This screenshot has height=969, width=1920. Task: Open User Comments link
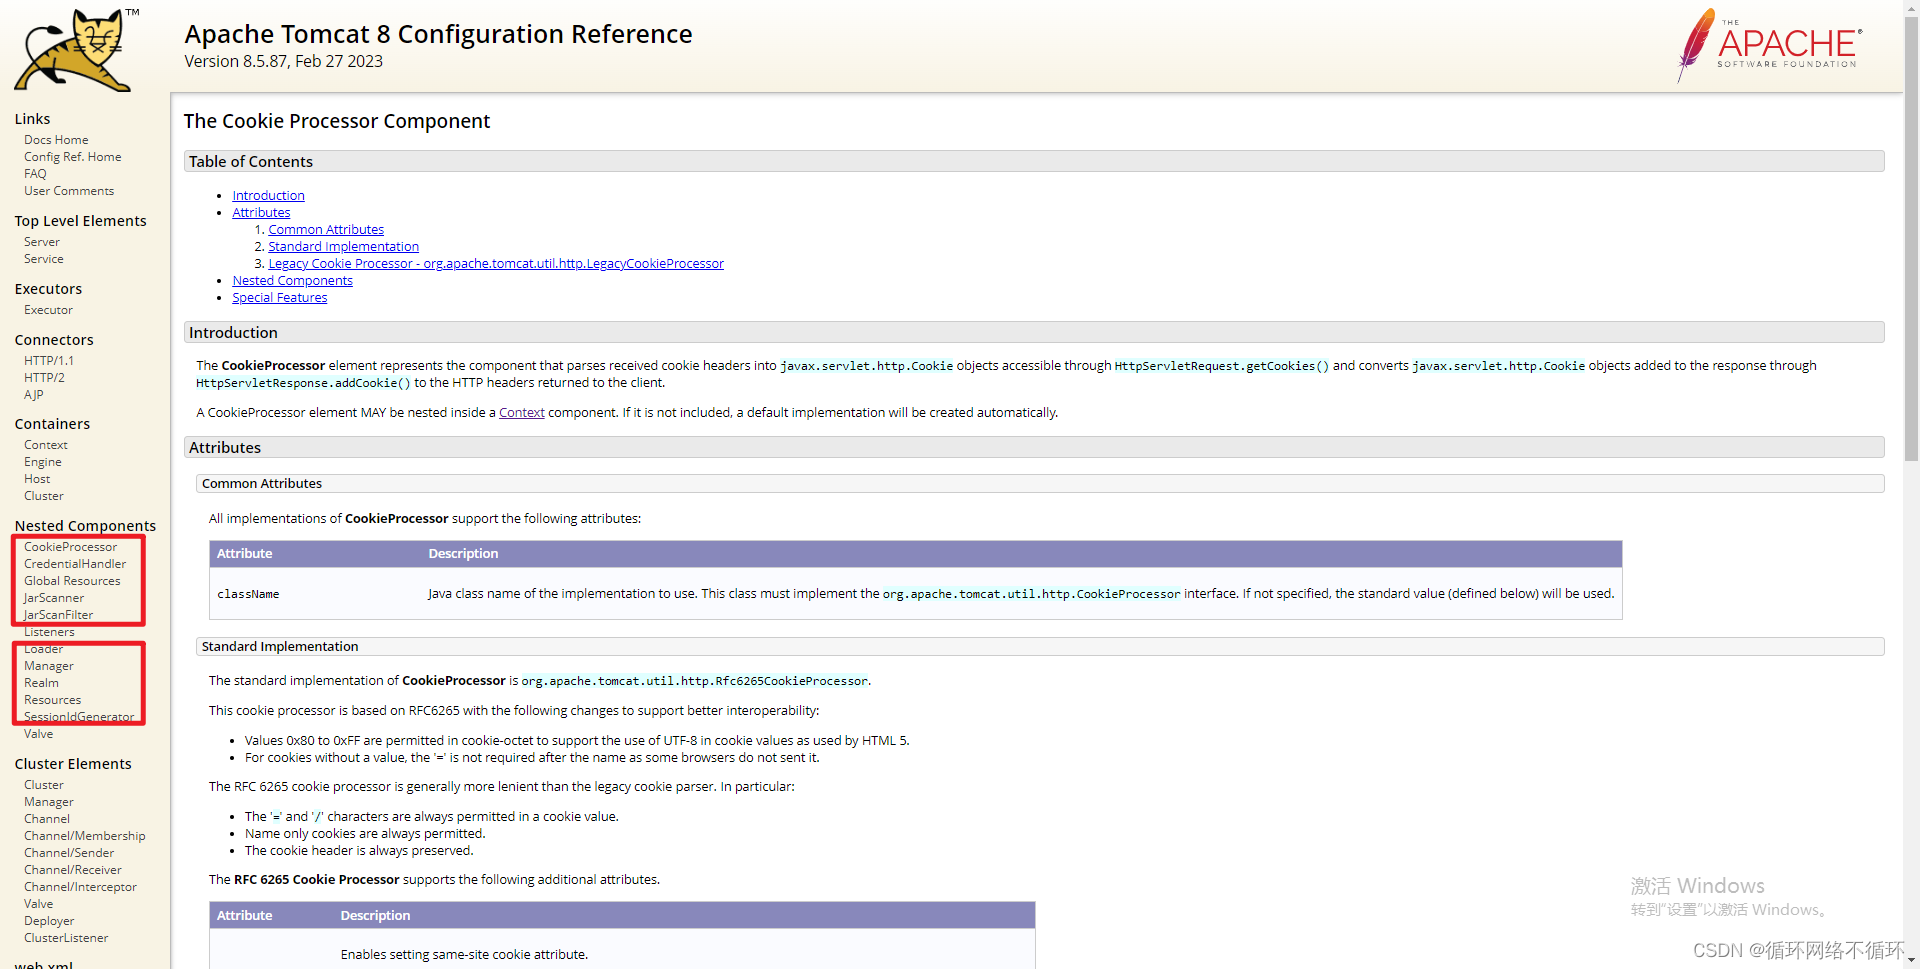click(69, 191)
